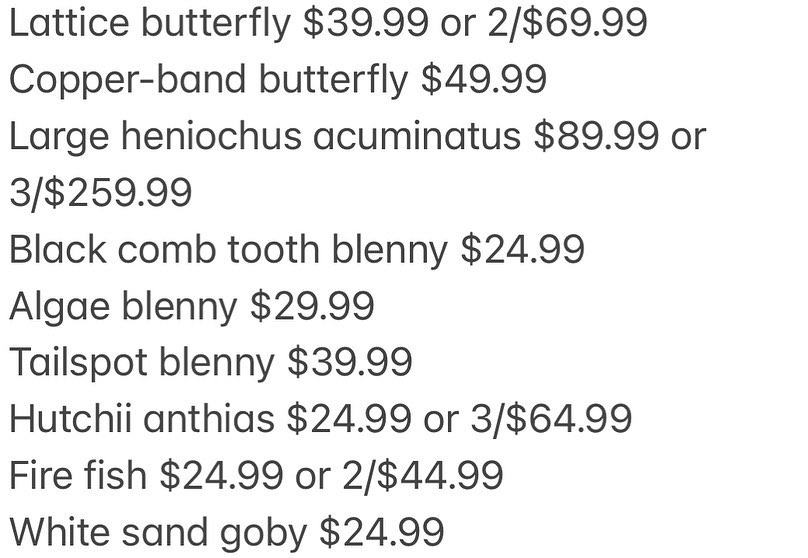Viewport: 808px width, 558px height.
Task: Click the 'Black comb tooth blenny' name
Action: click(228, 250)
